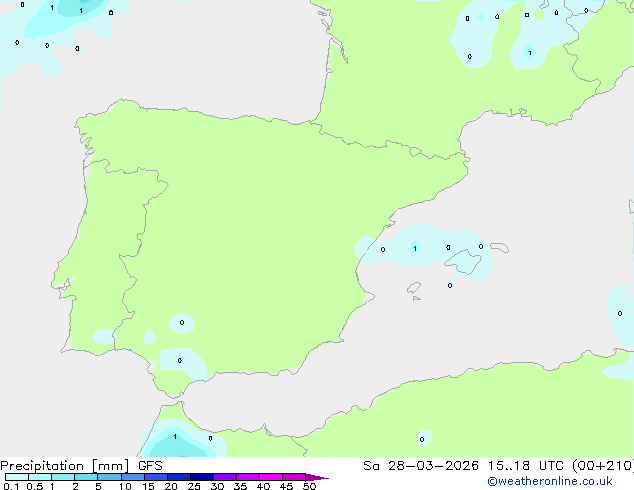The image size is (634, 490).
Task: Select the 35–40 mm violet swatch
Action: [248, 477]
